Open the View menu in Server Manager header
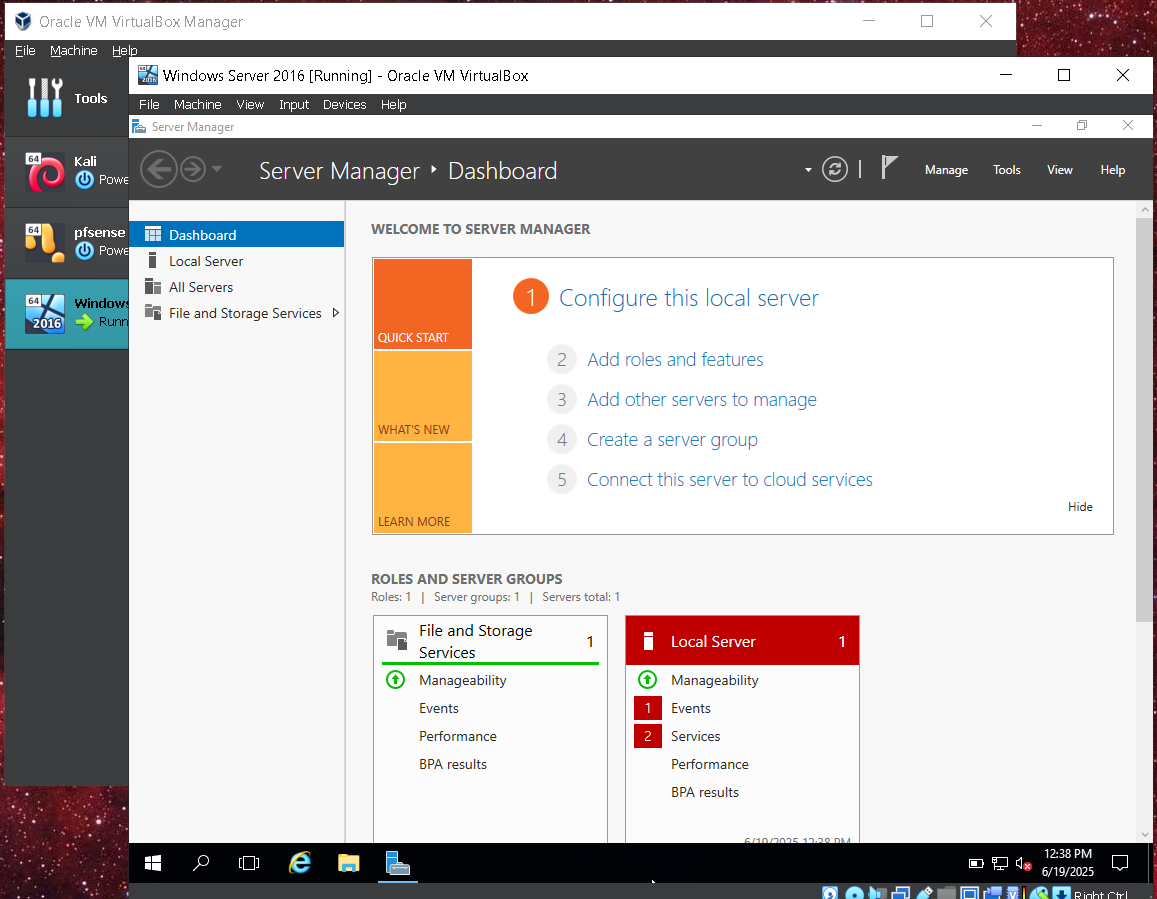This screenshot has width=1157, height=899. 1060,170
